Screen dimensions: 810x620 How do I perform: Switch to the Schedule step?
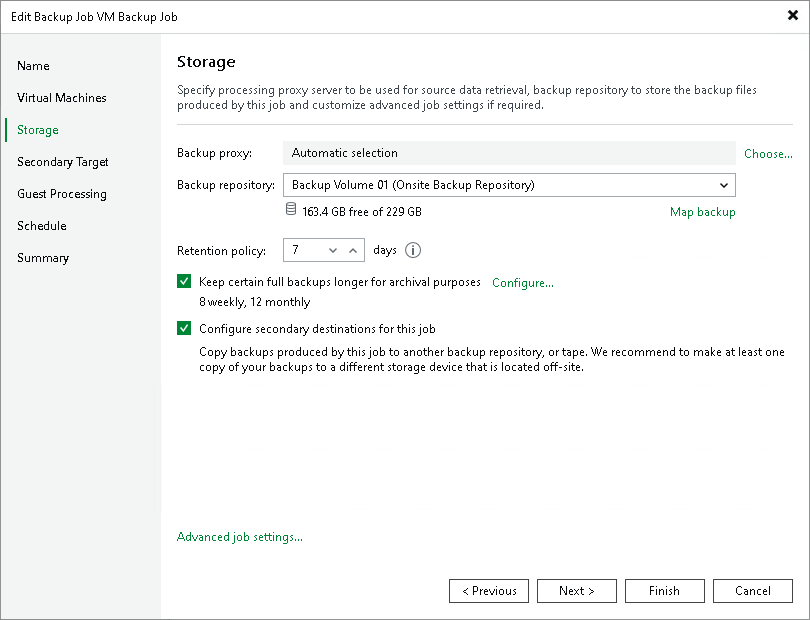41,225
